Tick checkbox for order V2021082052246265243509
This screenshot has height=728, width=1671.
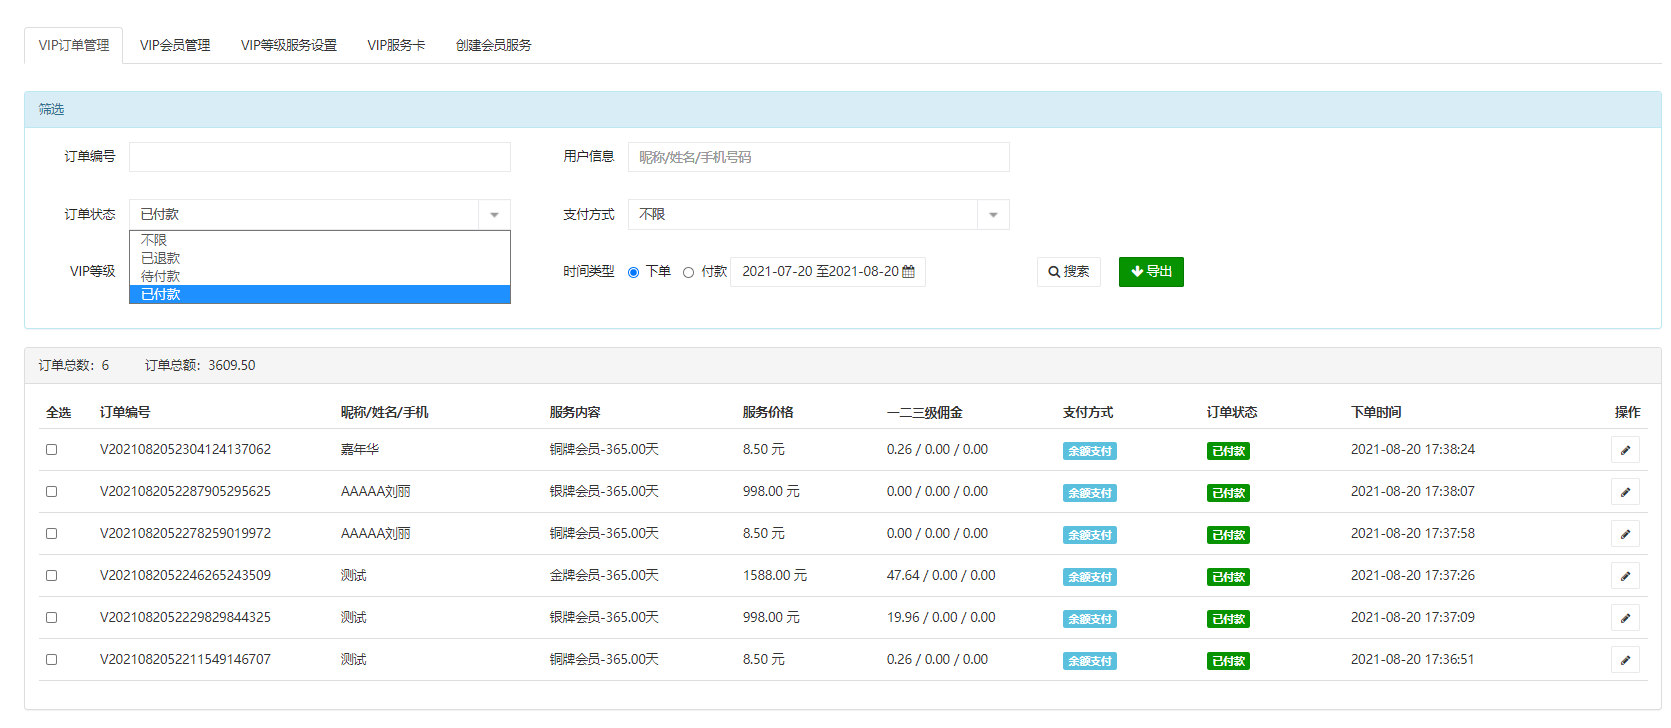(51, 576)
